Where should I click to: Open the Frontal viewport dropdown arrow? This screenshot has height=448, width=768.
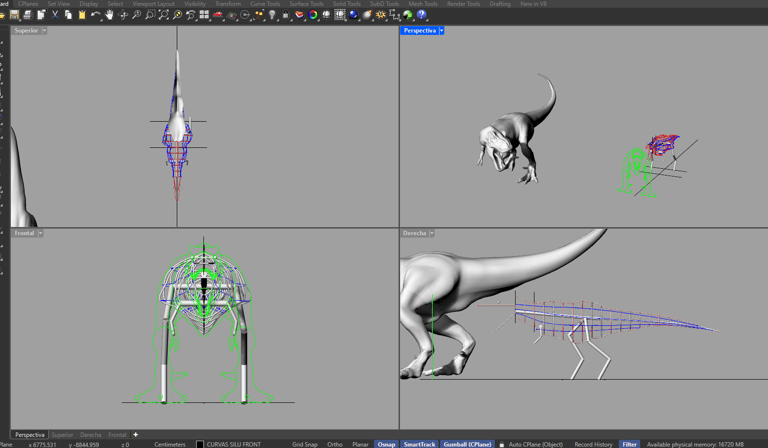(41, 233)
